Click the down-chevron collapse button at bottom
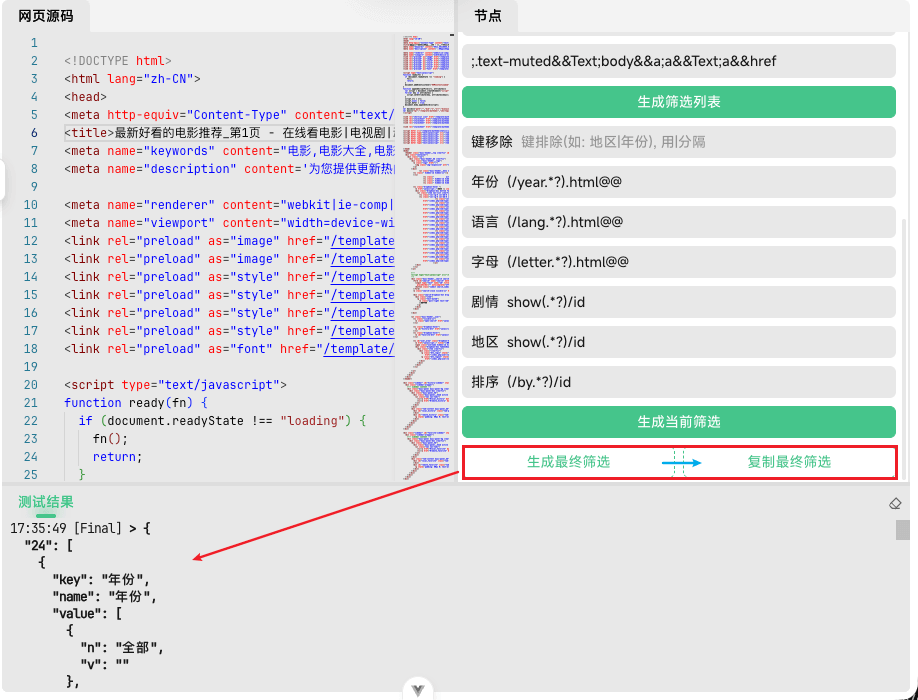918x700 pixels. coord(418,689)
